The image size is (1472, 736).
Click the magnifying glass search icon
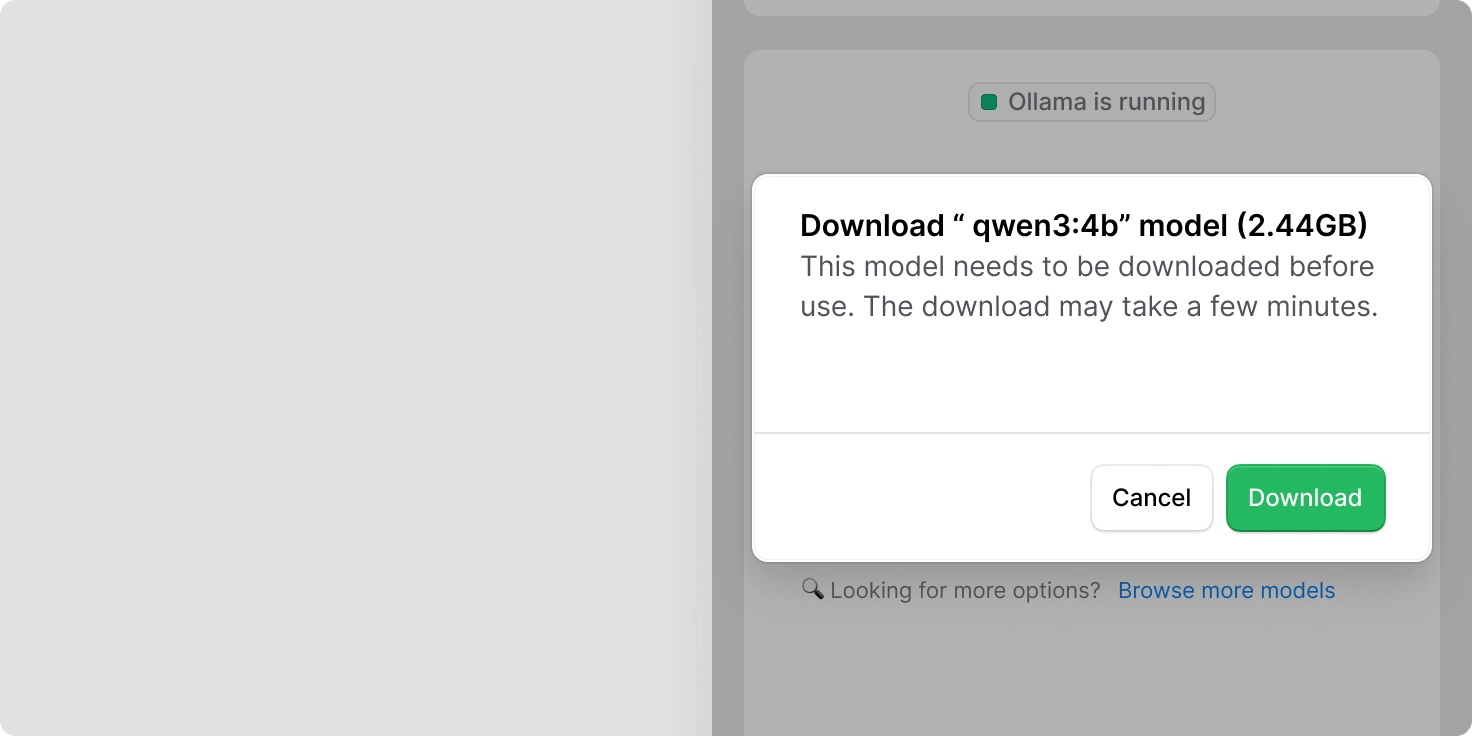[812, 589]
